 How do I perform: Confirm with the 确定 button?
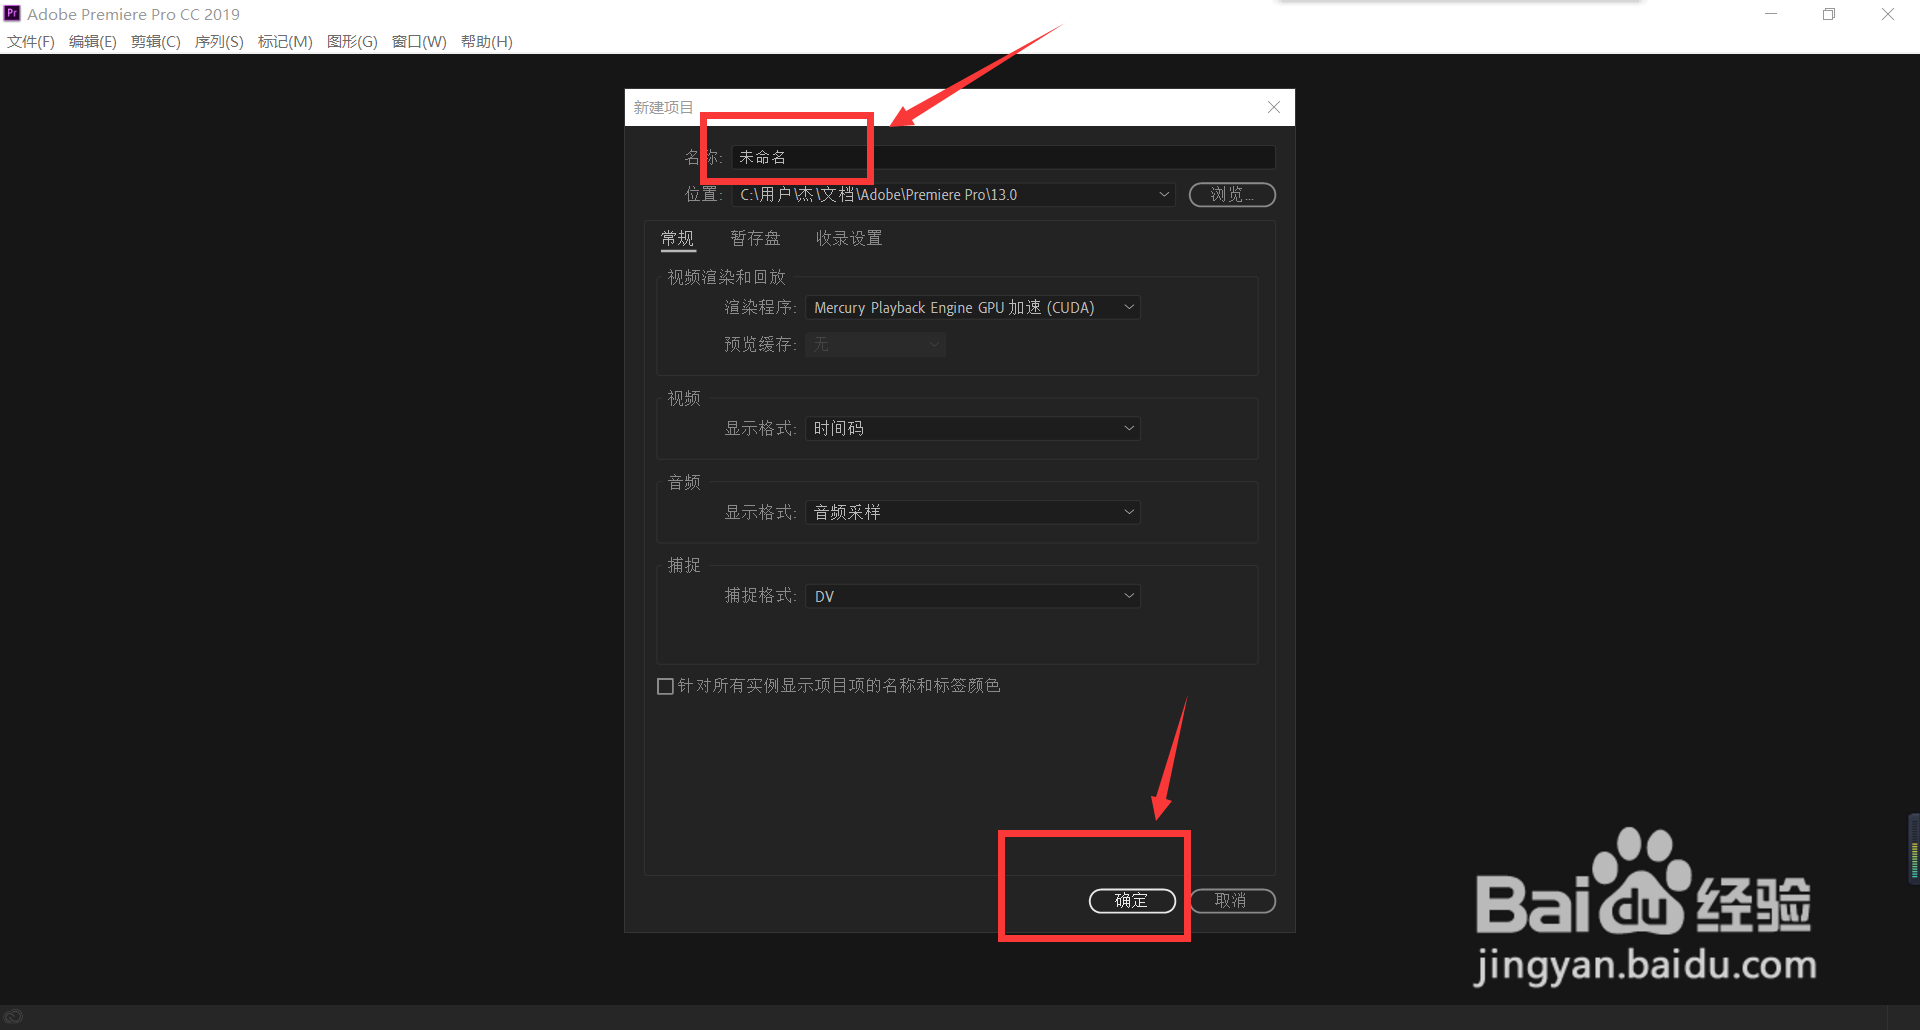pyautogui.click(x=1132, y=900)
